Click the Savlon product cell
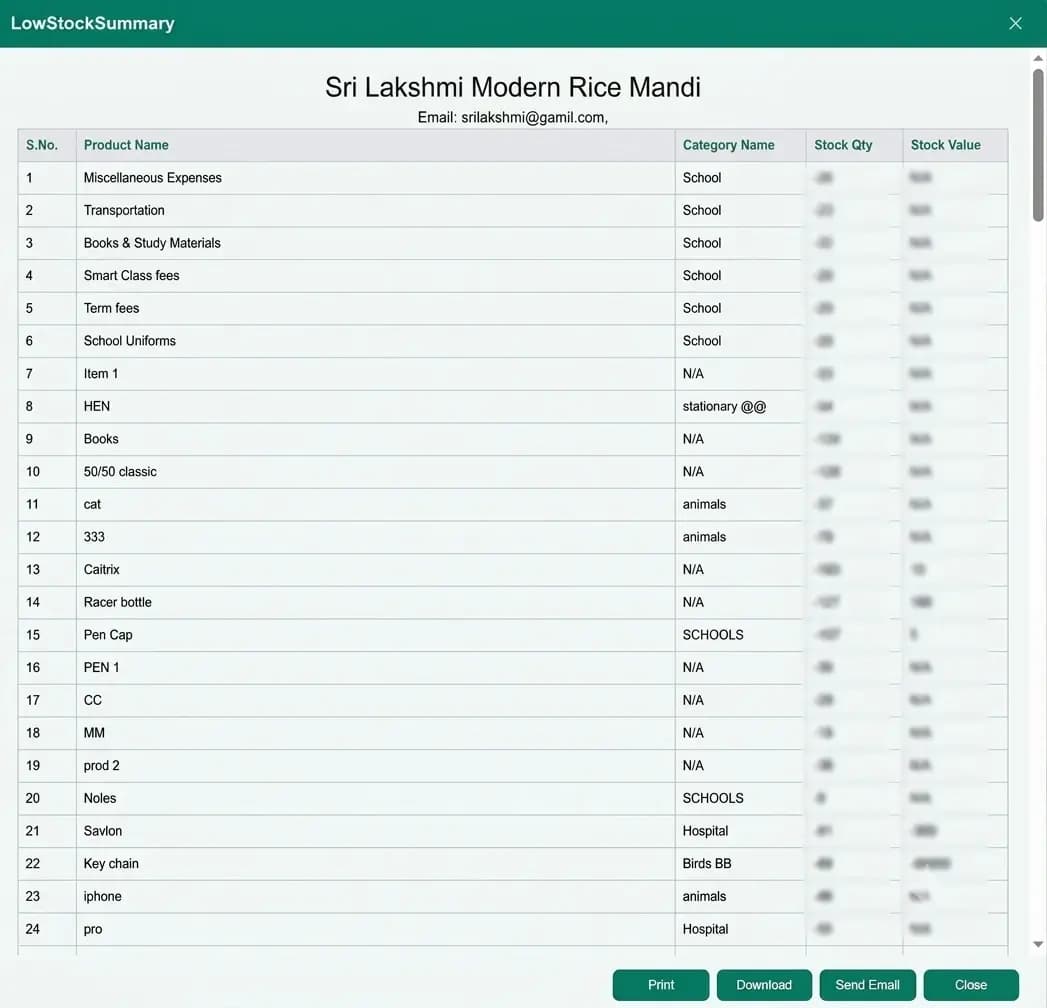The width and height of the screenshot is (1047, 1008). point(375,831)
